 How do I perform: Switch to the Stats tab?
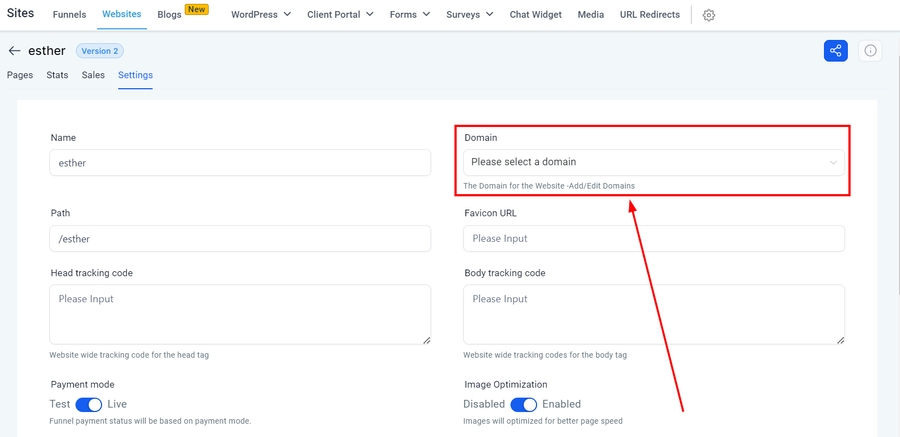tap(57, 75)
